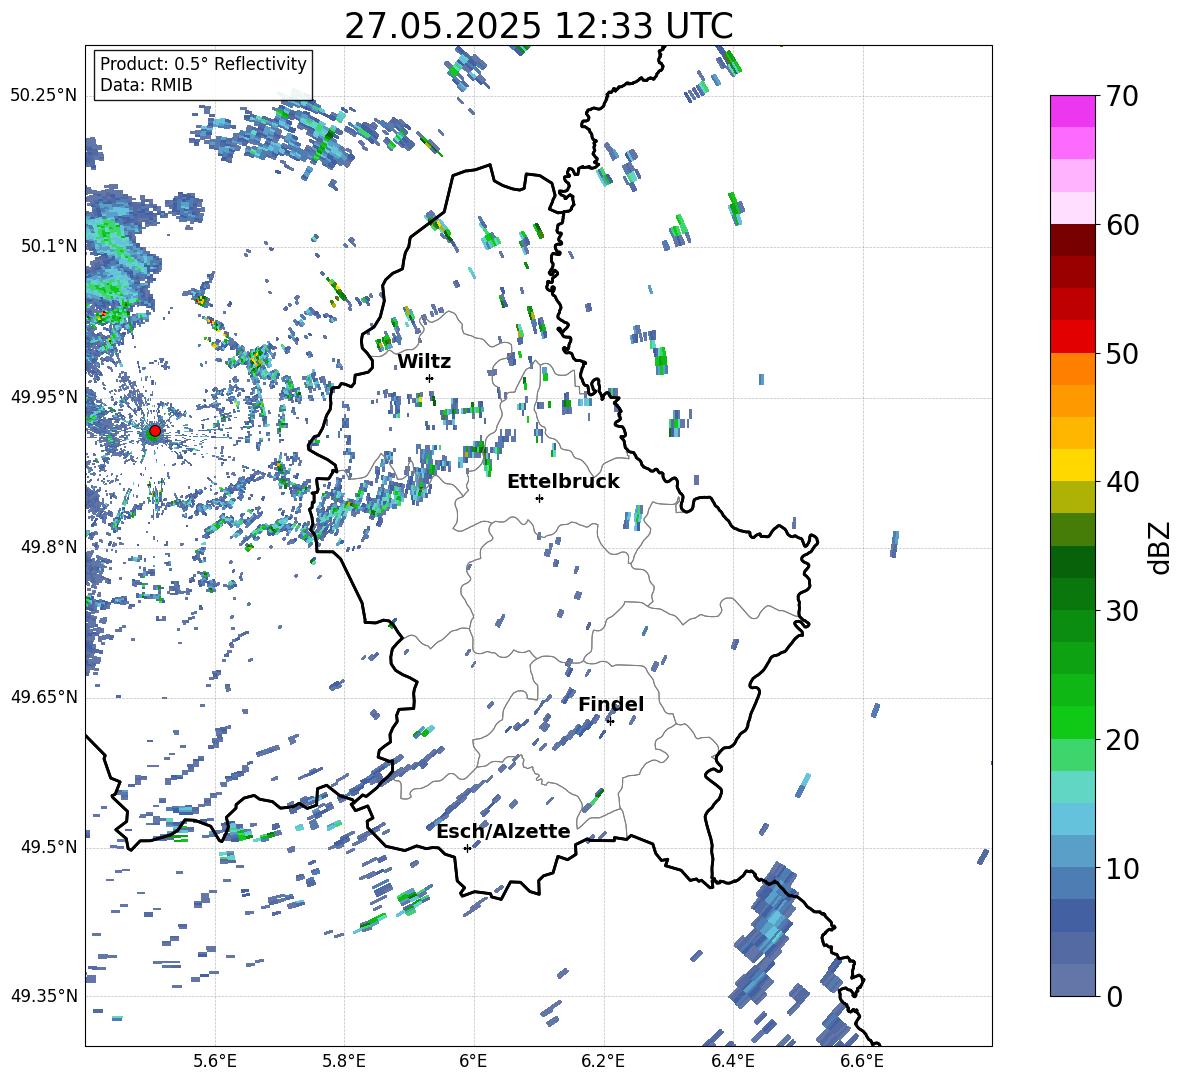Click the Ettelbruck city label
The image size is (1184, 1081).
coord(563,482)
